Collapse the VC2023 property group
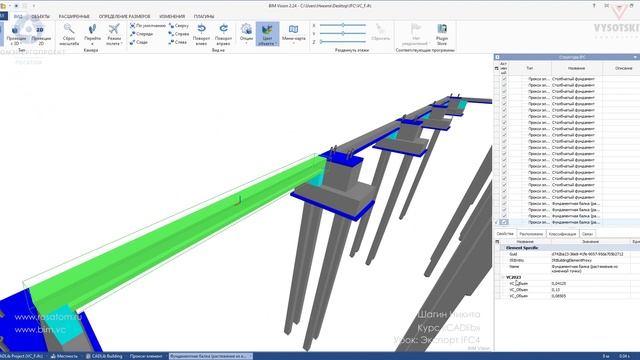This screenshot has height=360, width=640. pos(502,277)
